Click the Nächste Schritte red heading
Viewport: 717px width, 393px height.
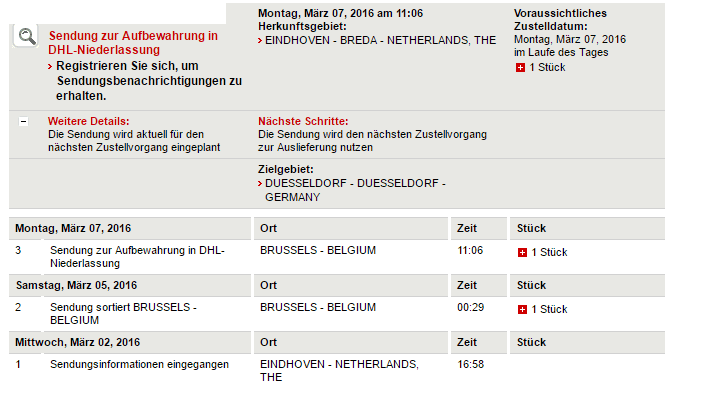303,121
